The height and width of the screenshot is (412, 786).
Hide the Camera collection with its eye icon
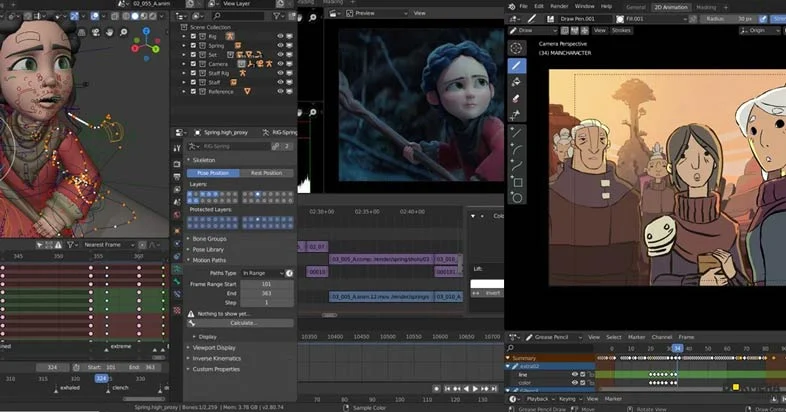[x=281, y=64]
